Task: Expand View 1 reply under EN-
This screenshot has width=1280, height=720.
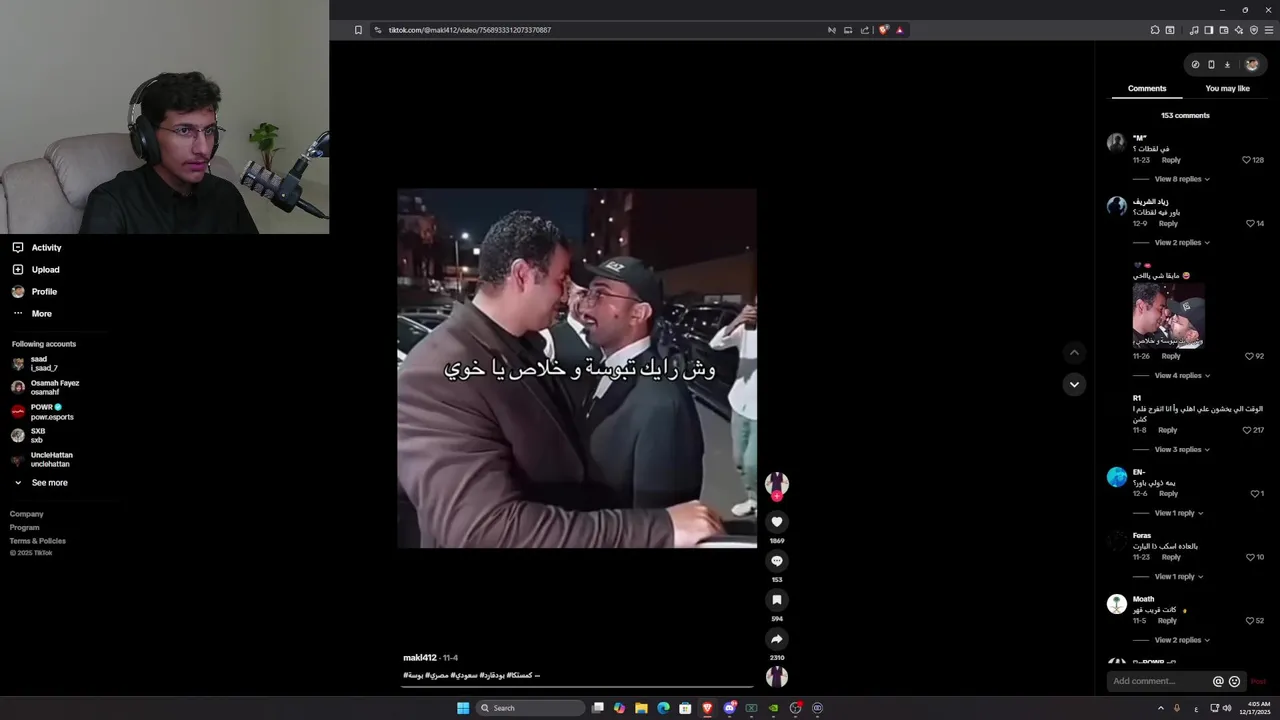Action: pos(1179,513)
